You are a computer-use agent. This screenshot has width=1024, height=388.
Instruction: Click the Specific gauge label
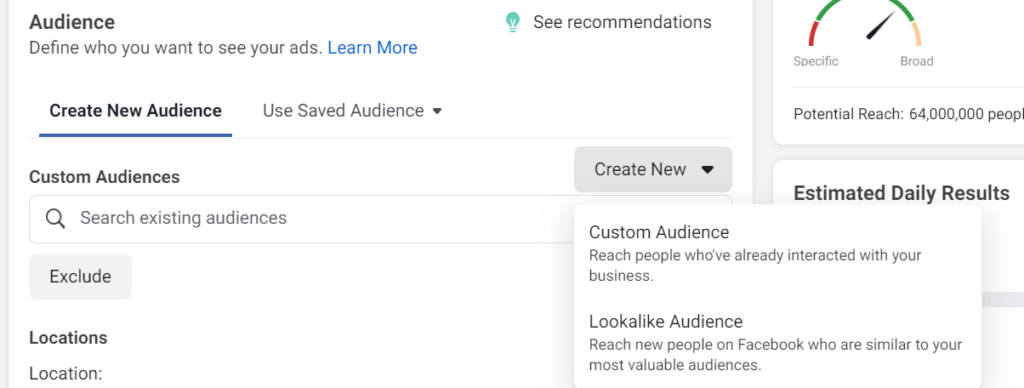pos(816,61)
